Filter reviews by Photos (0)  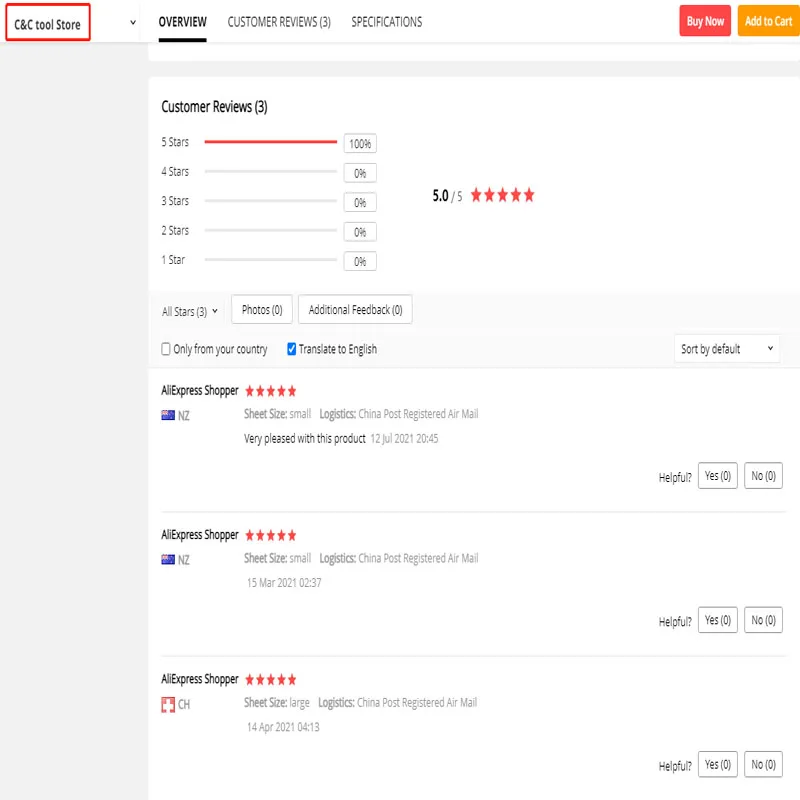point(262,310)
